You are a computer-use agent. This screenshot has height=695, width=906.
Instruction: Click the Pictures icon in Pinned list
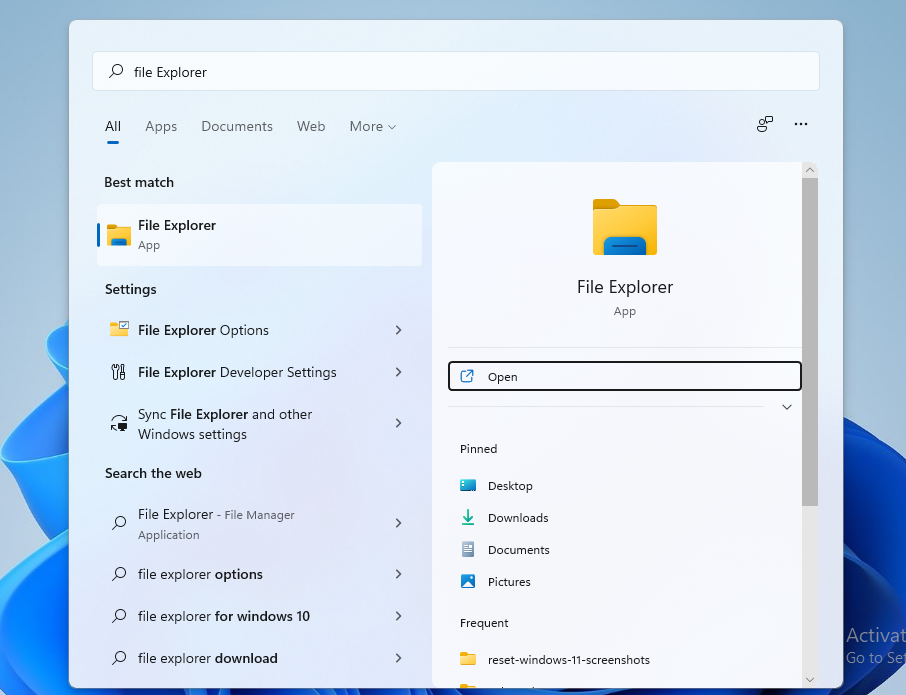point(468,581)
